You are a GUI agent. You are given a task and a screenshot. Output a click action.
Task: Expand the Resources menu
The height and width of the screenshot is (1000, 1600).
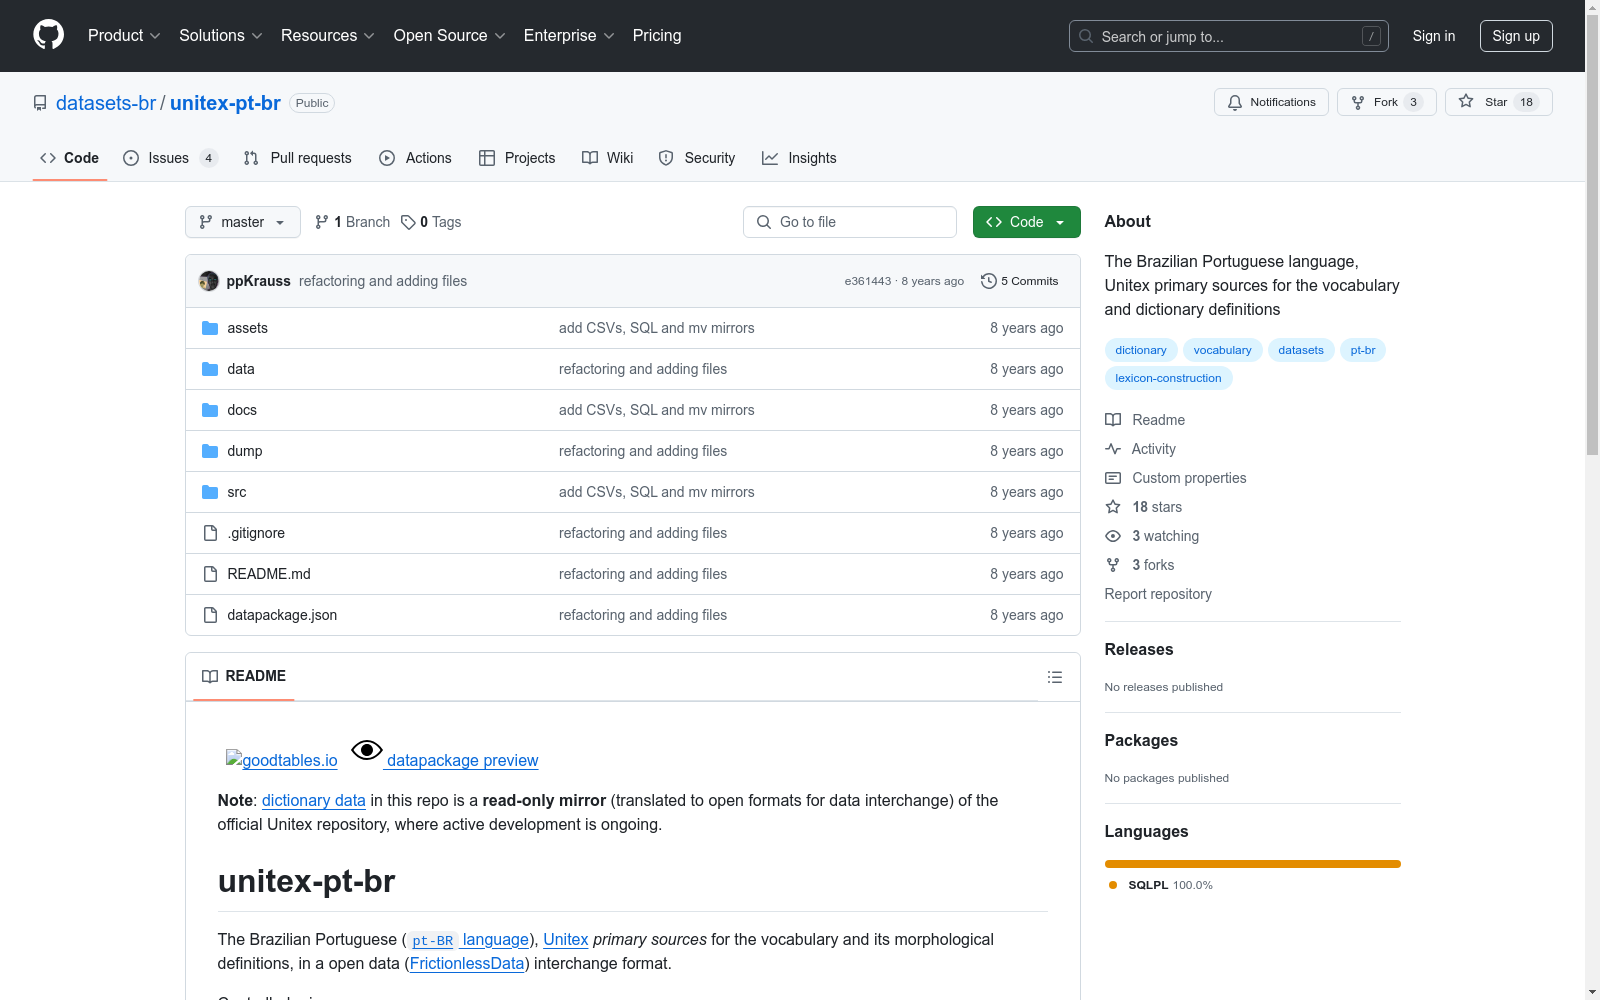(328, 36)
